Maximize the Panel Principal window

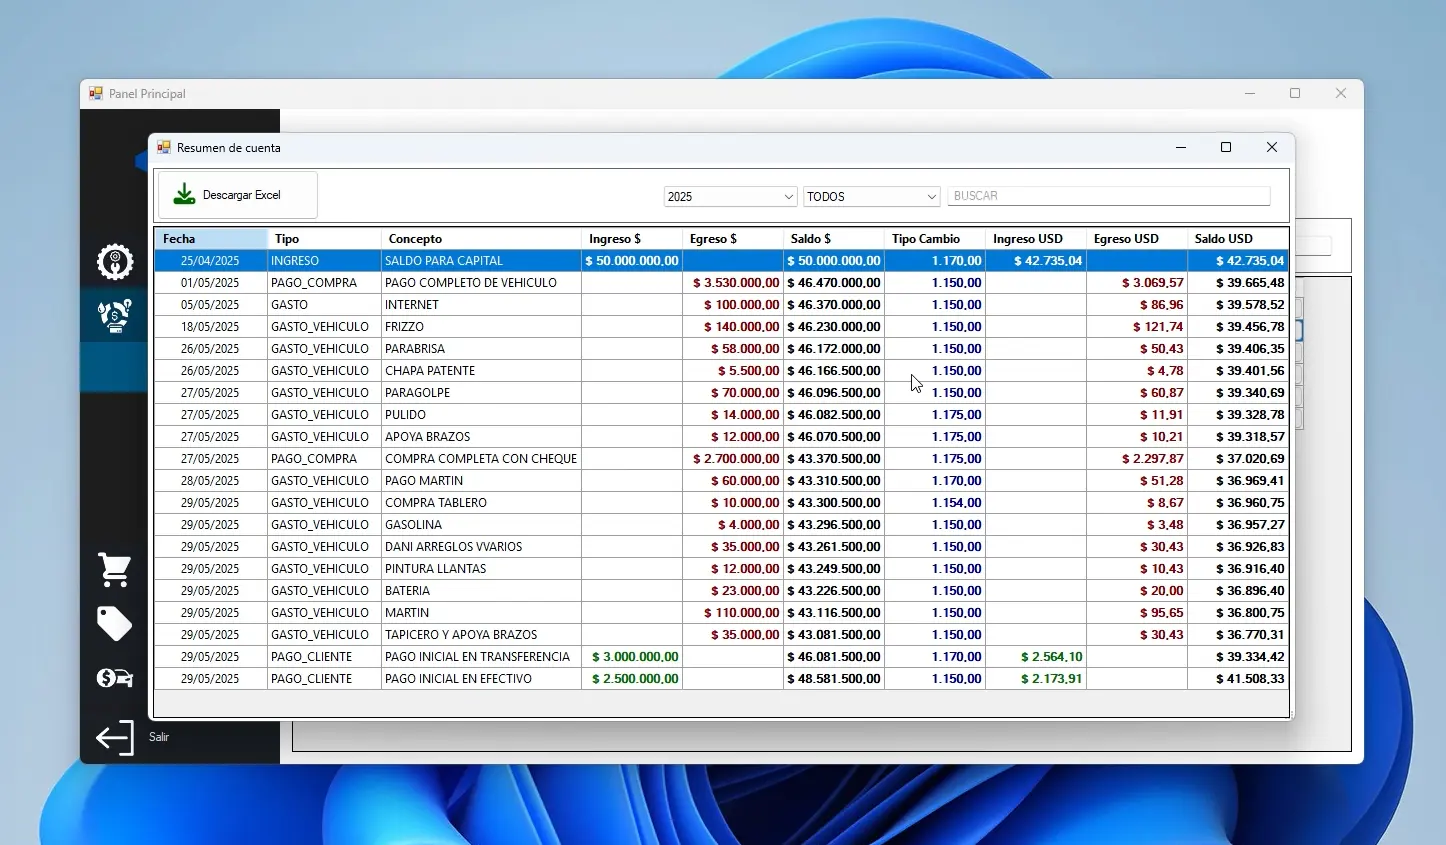click(x=1295, y=93)
